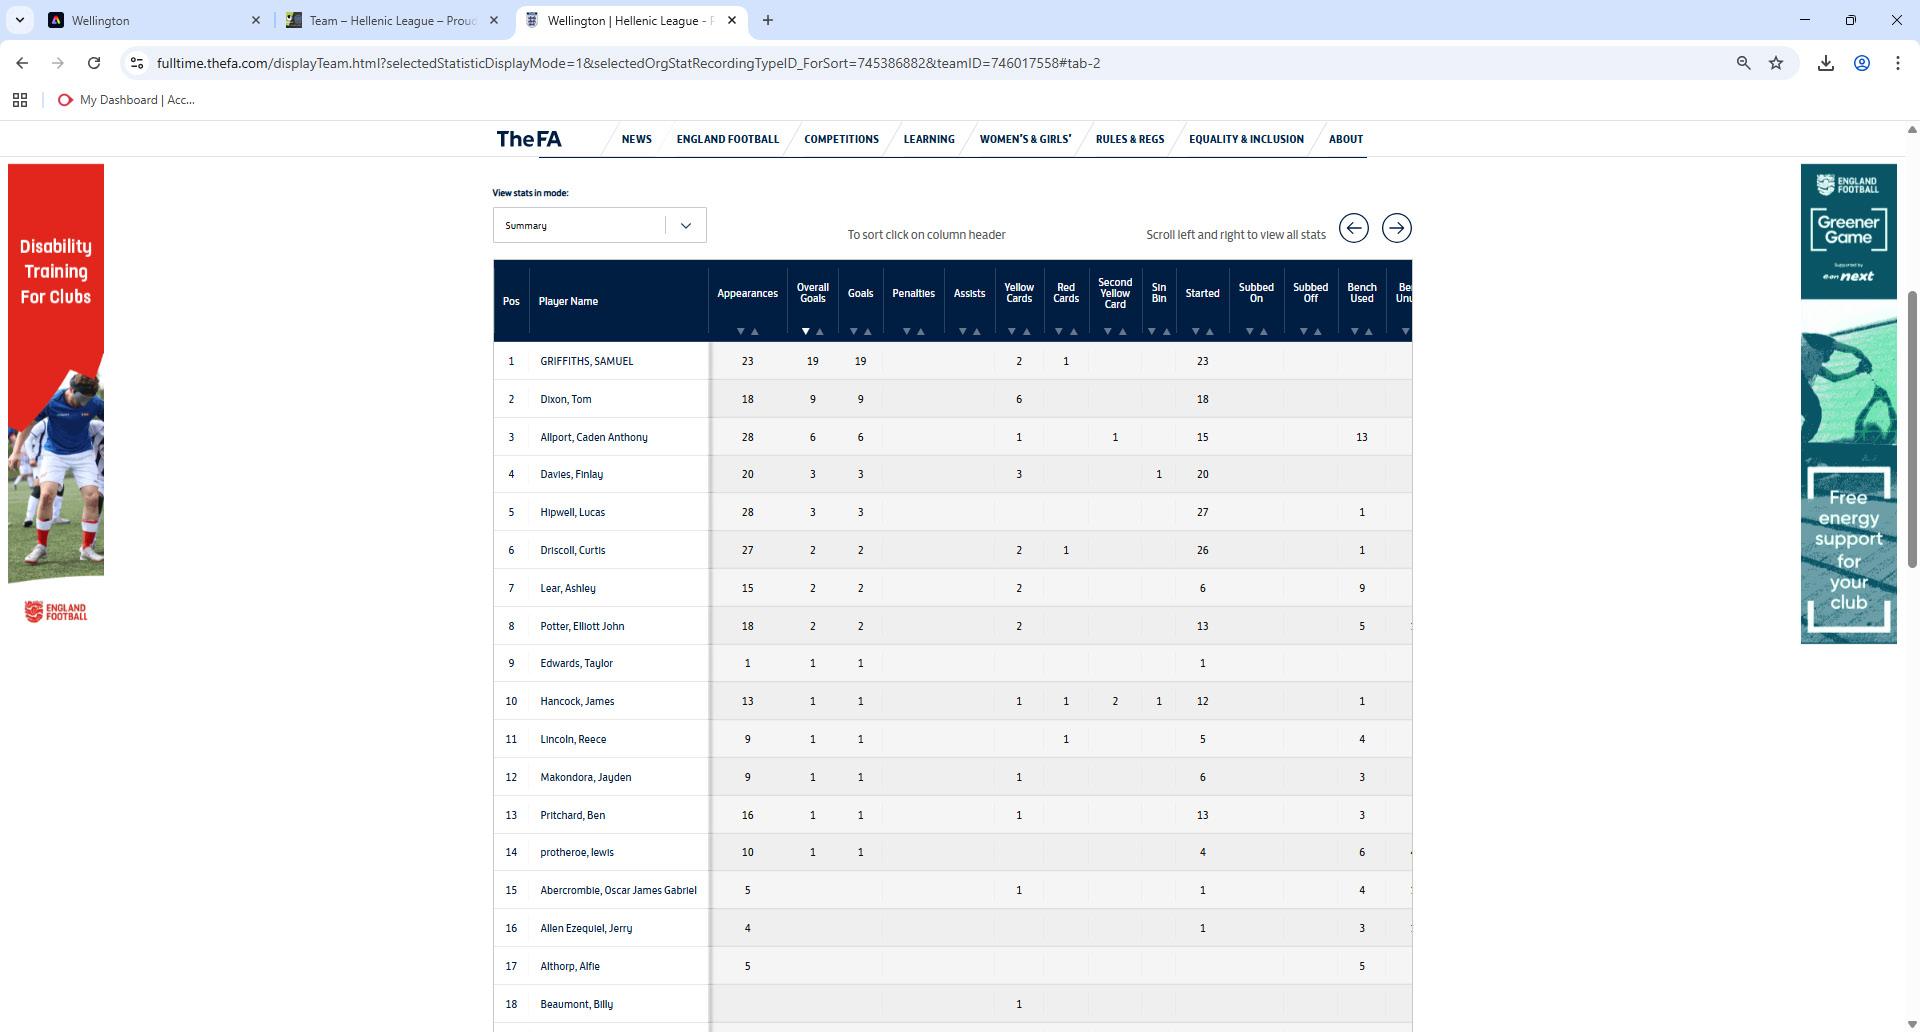Go back to previous page

(22, 63)
